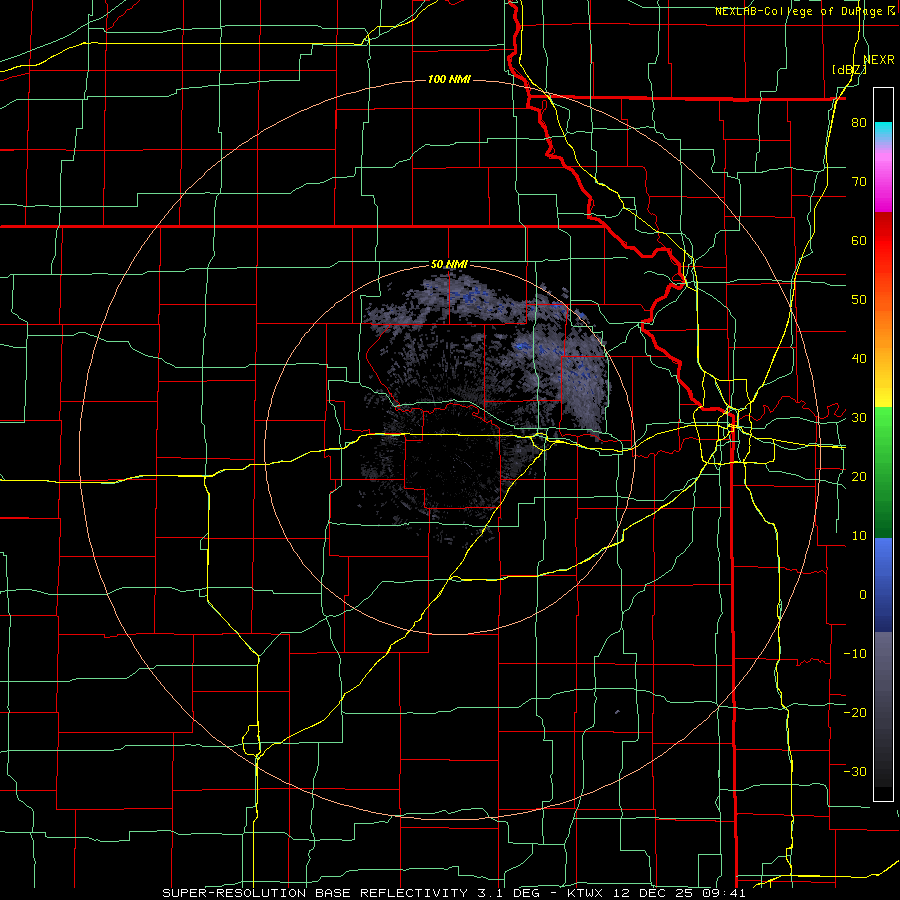The width and height of the screenshot is (900, 900).
Task: Click the 20 value on the dBZ scale
Action: (x=859, y=476)
